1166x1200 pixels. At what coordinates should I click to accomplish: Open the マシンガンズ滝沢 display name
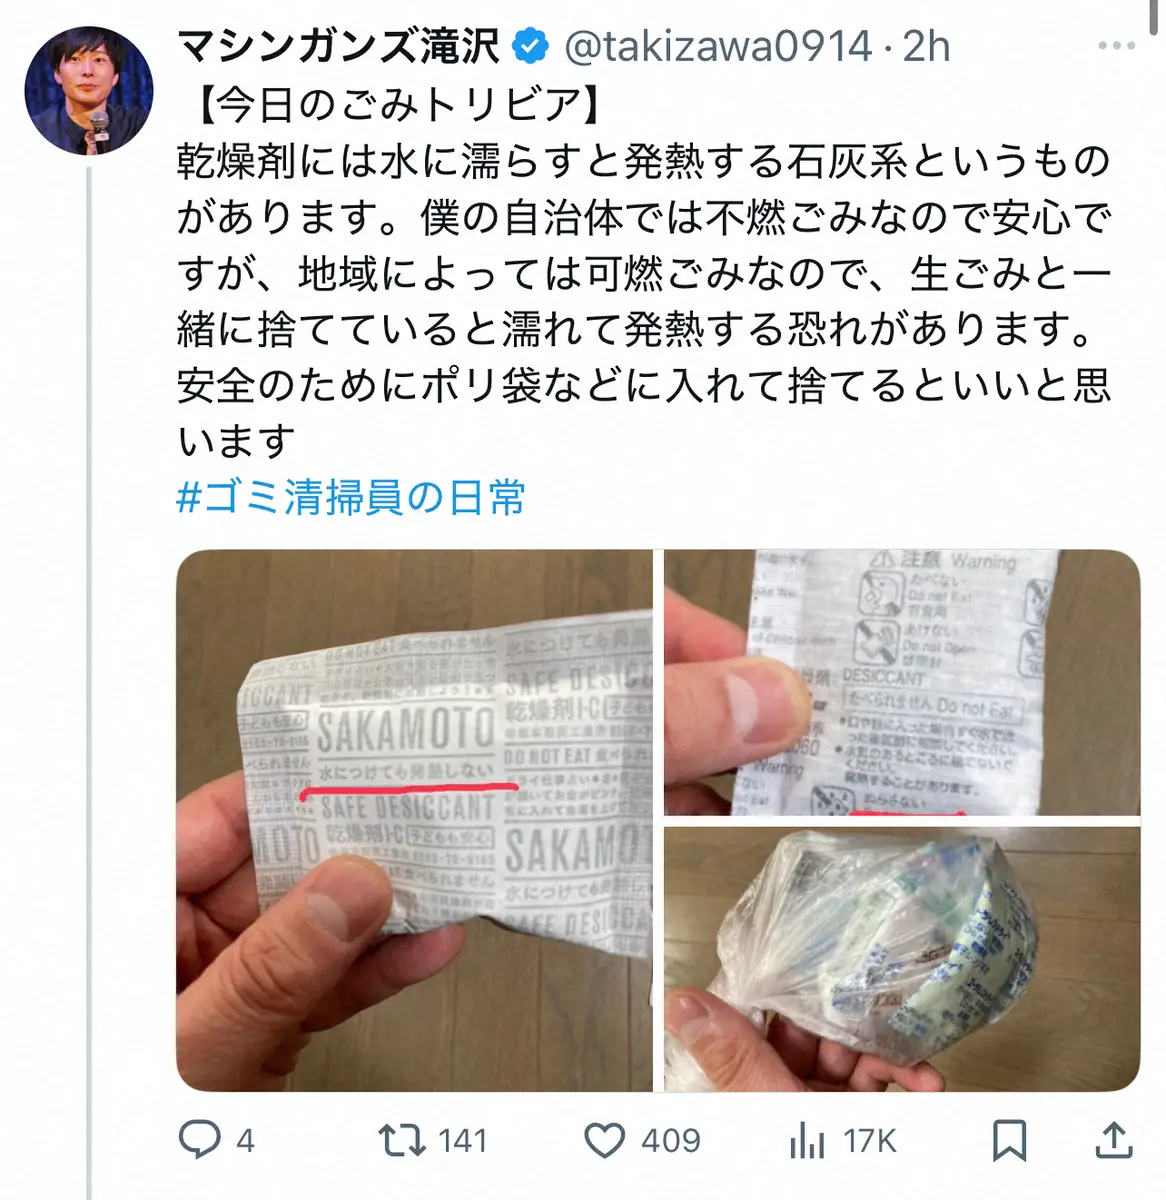(x=338, y=47)
